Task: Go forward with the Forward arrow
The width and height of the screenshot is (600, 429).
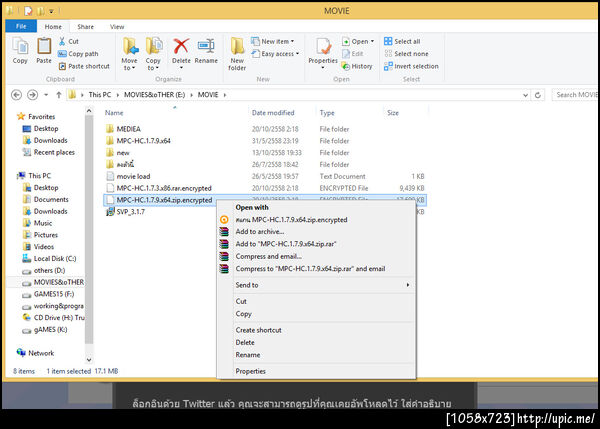Action: point(33,95)
